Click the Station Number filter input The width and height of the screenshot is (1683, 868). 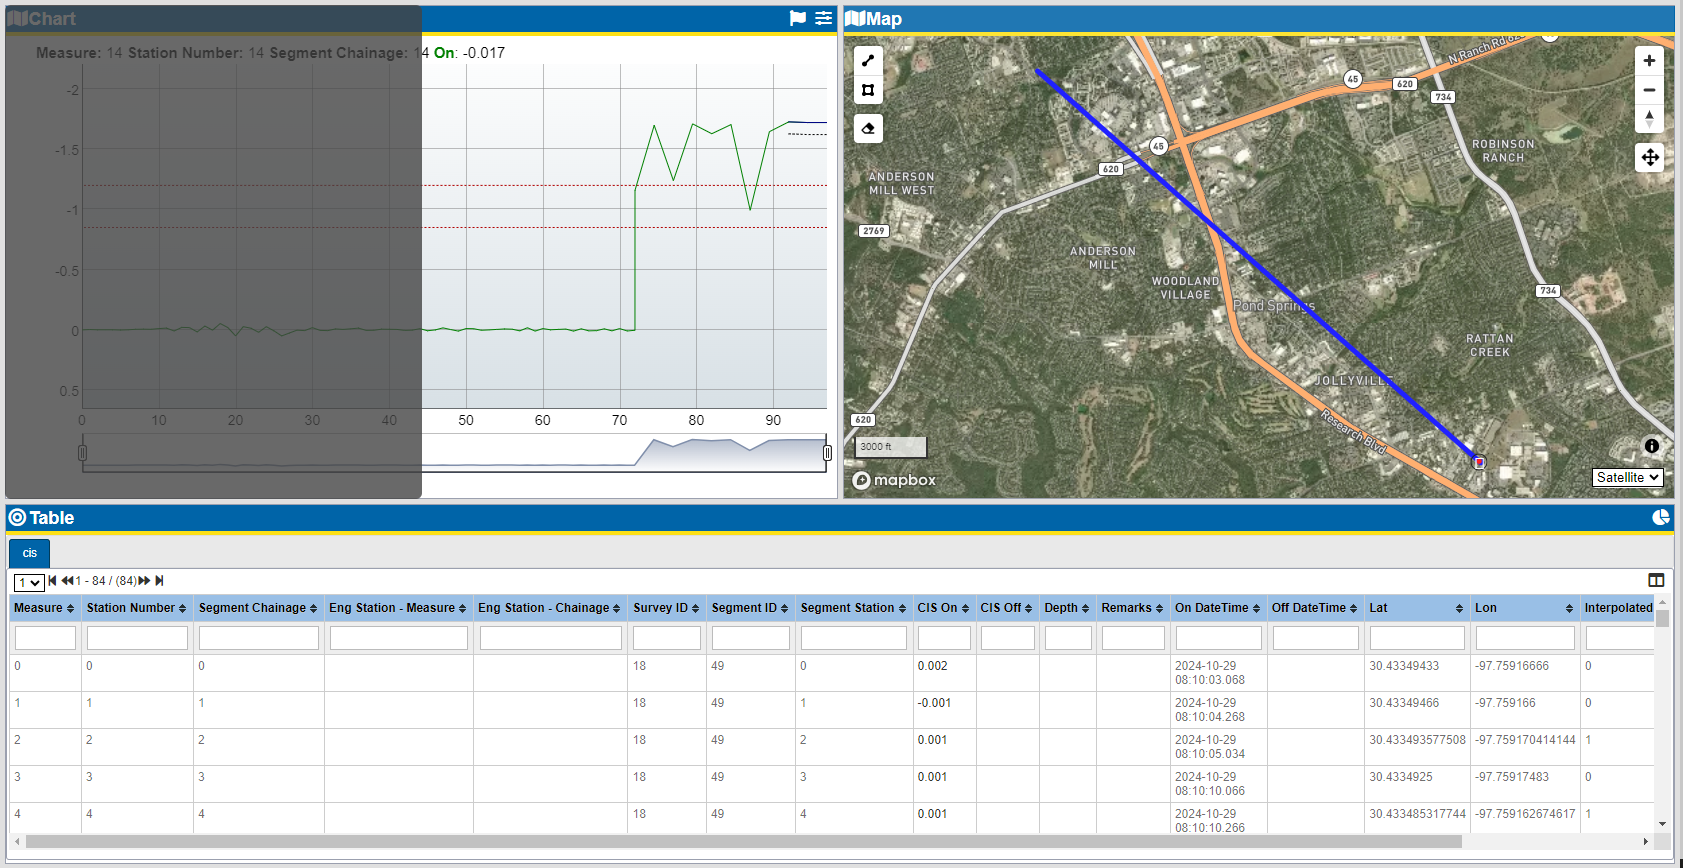(137, 638)
